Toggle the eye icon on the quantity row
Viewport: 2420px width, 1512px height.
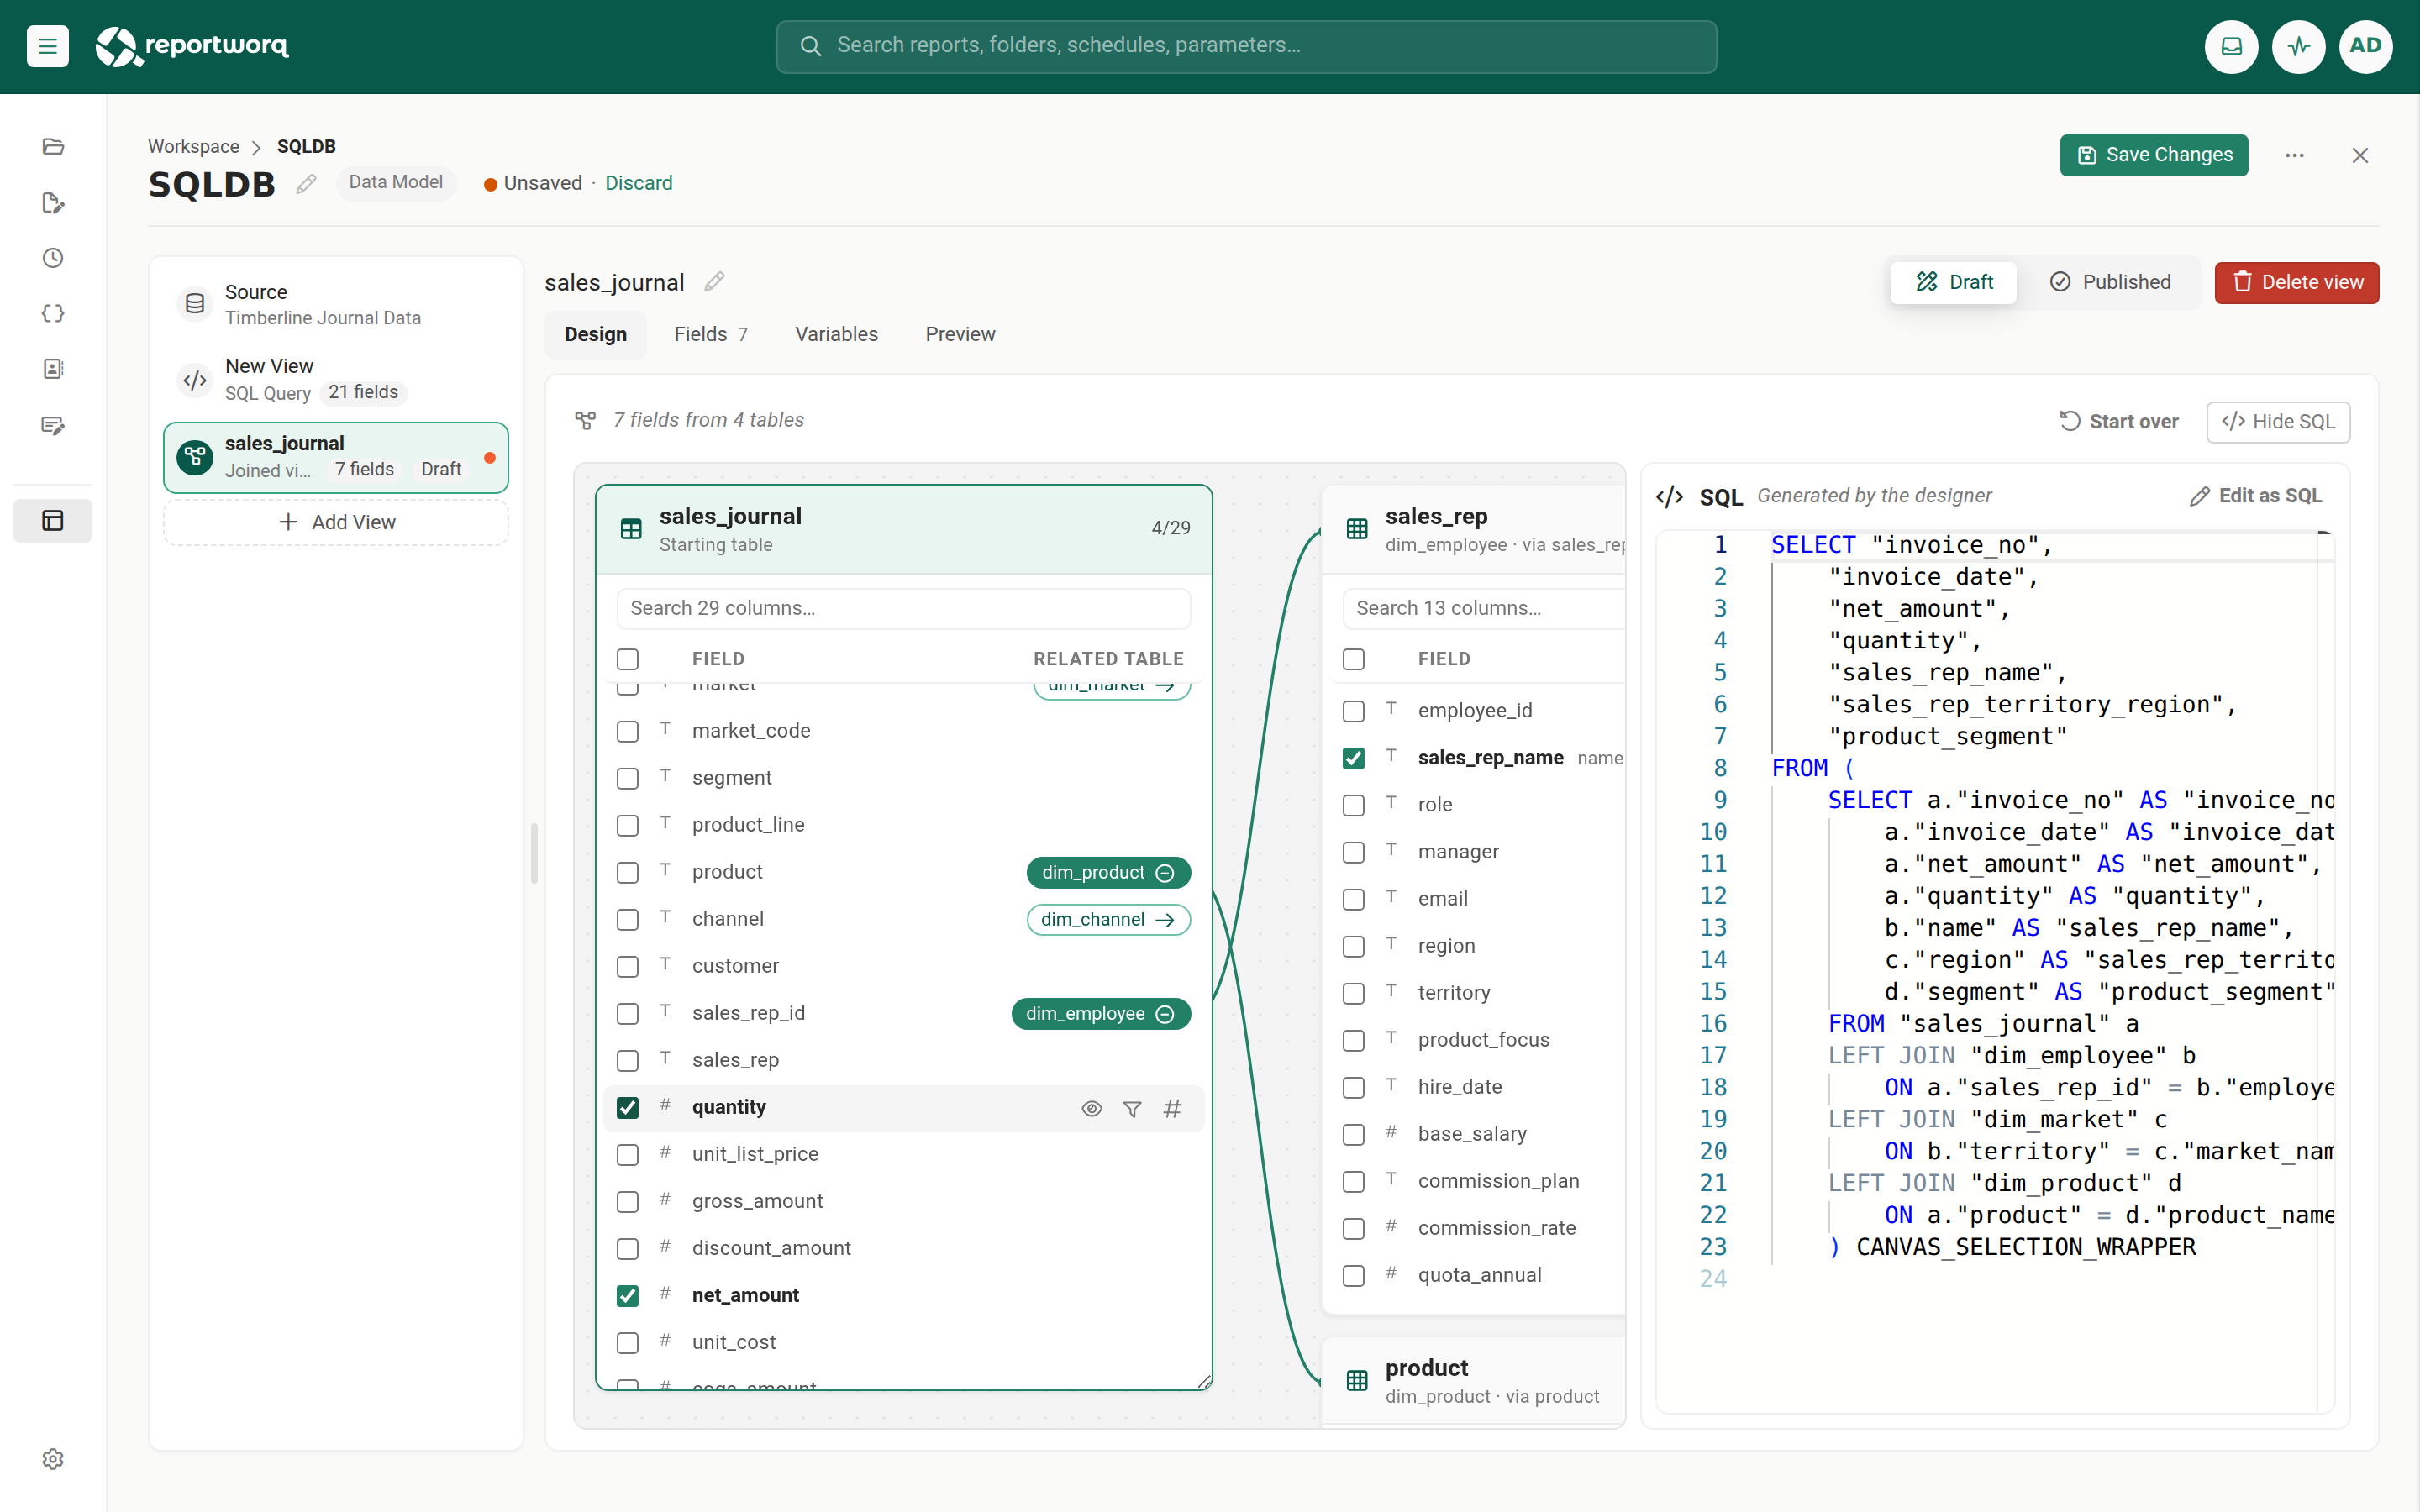(x=1091, y=1108)
